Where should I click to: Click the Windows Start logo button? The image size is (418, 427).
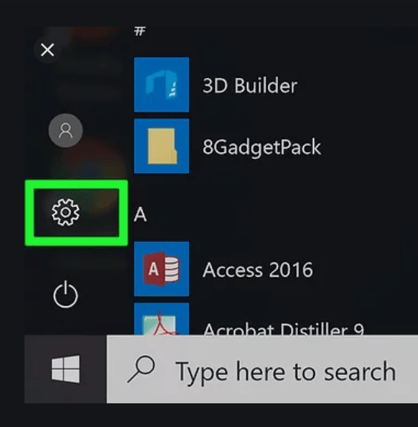tap(66, 369)
